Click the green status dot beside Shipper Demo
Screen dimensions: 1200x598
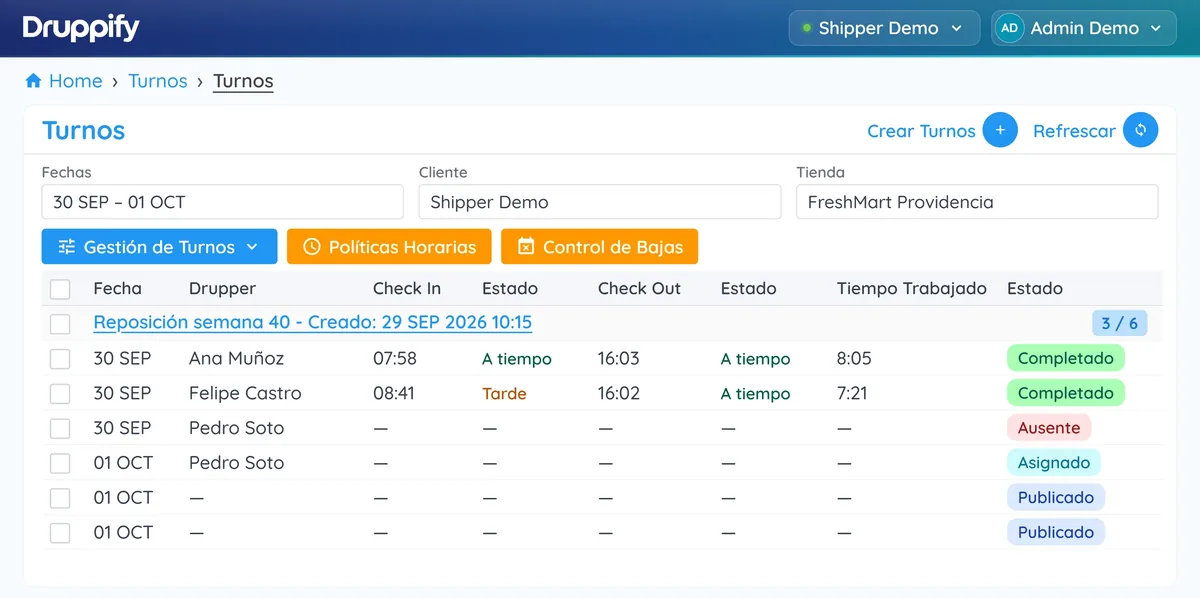(806, 28)
